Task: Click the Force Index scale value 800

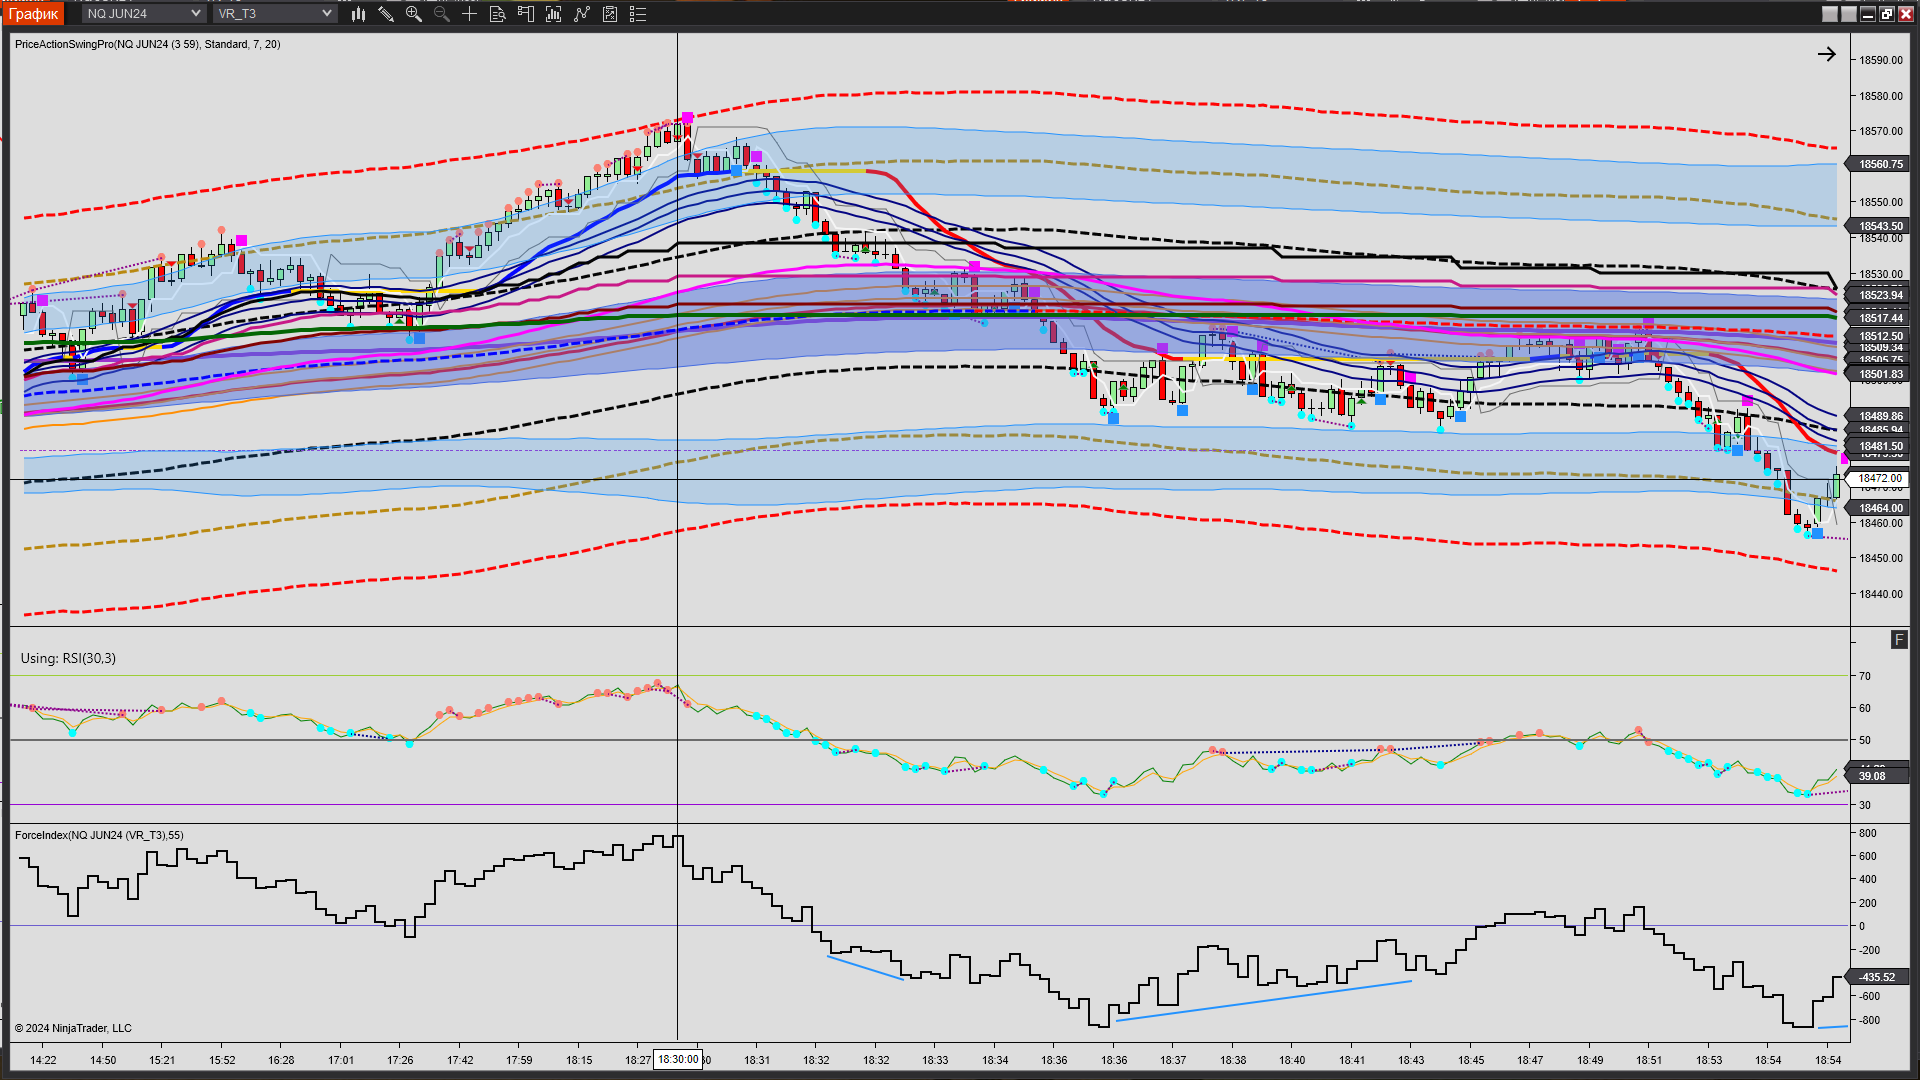Action: click(1867, 833)
